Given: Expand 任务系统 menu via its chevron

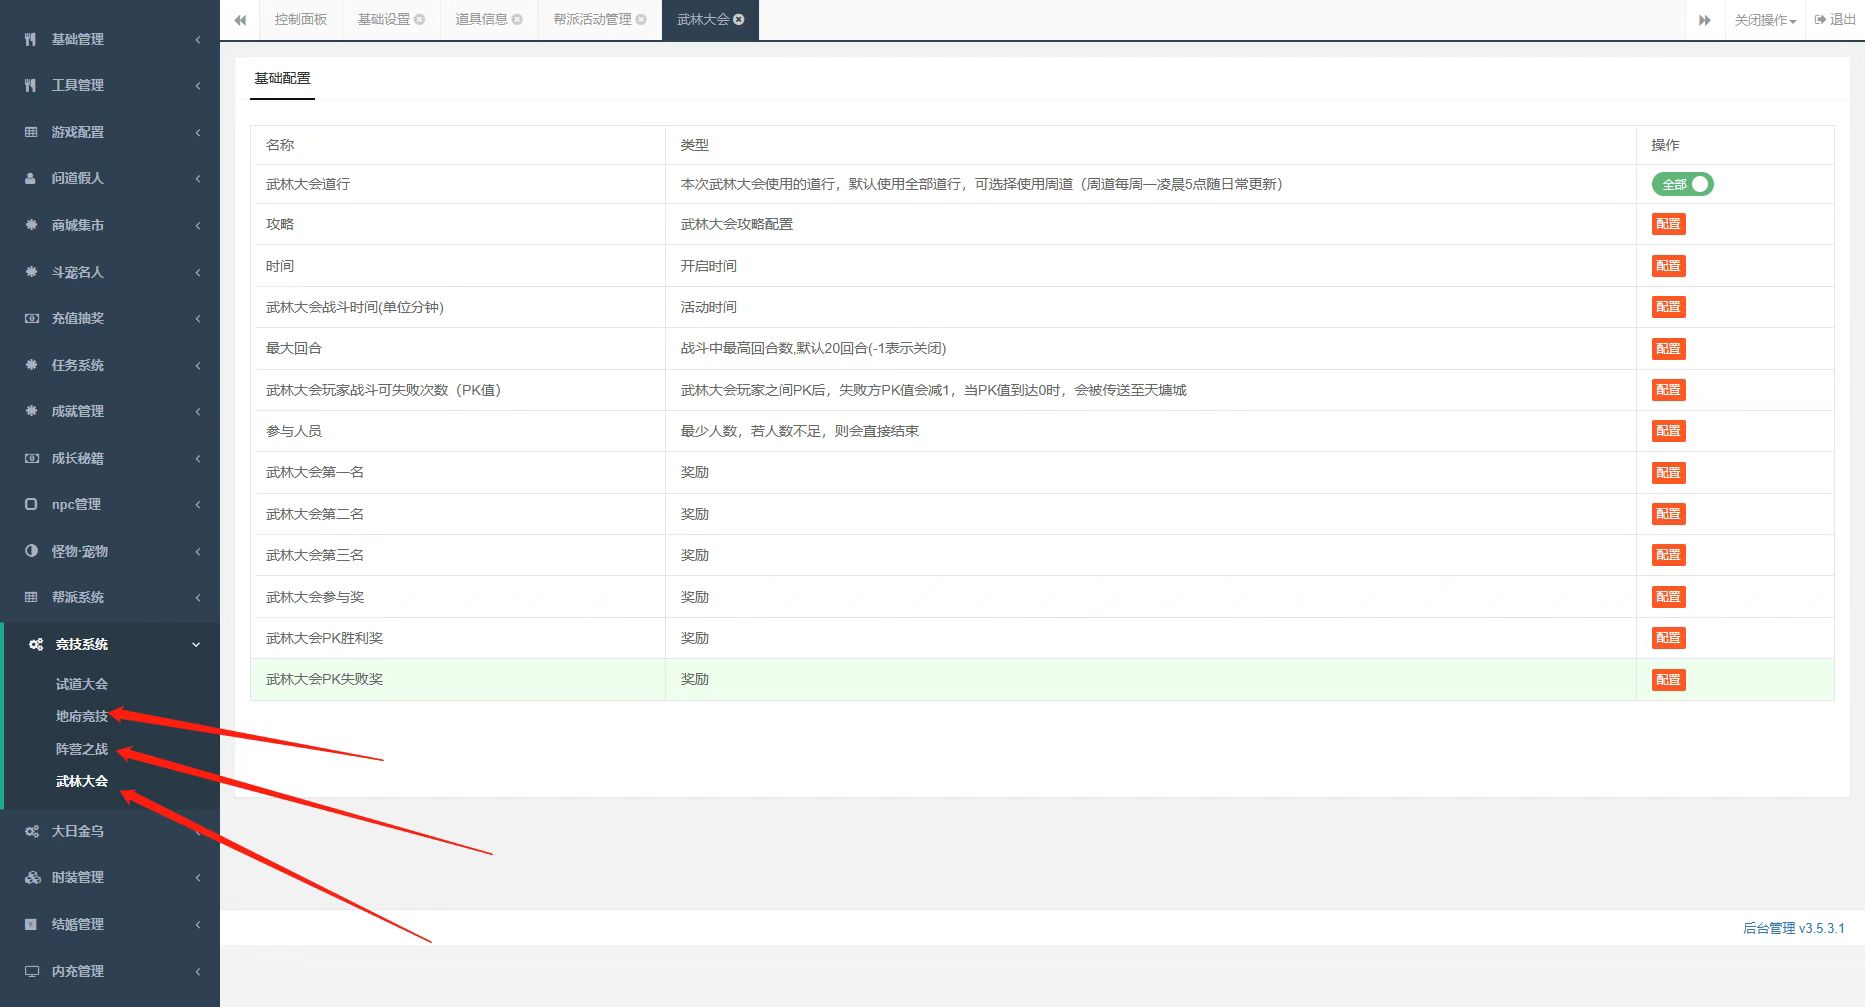Looking at the screenshot, I should coord(198,365).
